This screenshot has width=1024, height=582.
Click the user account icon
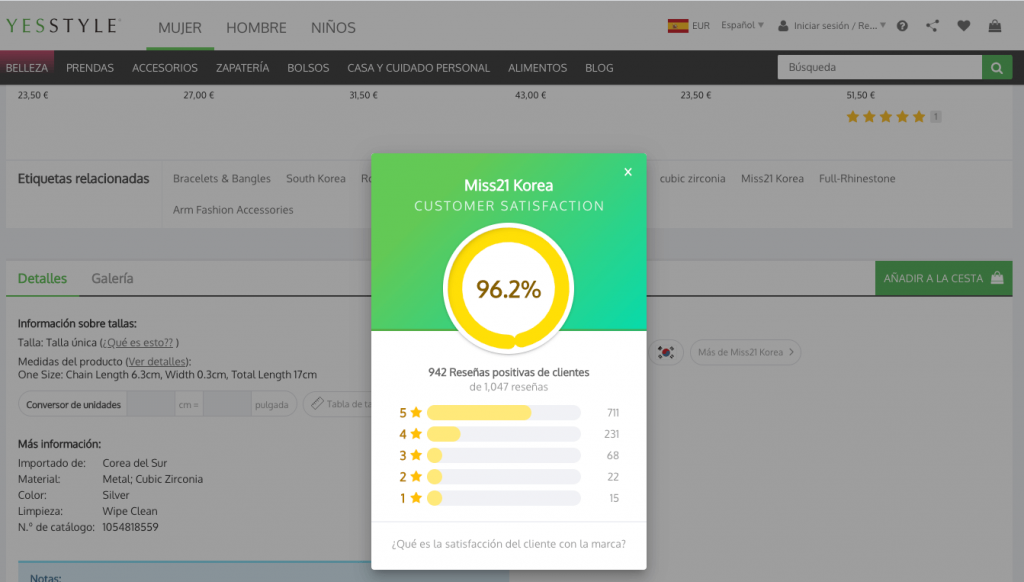pyautogui.click(x=783, y=25)
